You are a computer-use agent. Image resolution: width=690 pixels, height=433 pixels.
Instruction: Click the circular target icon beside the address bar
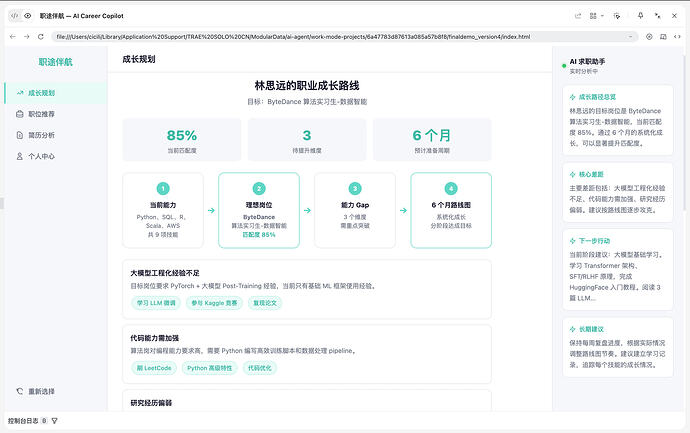click(x=649, y=37)
